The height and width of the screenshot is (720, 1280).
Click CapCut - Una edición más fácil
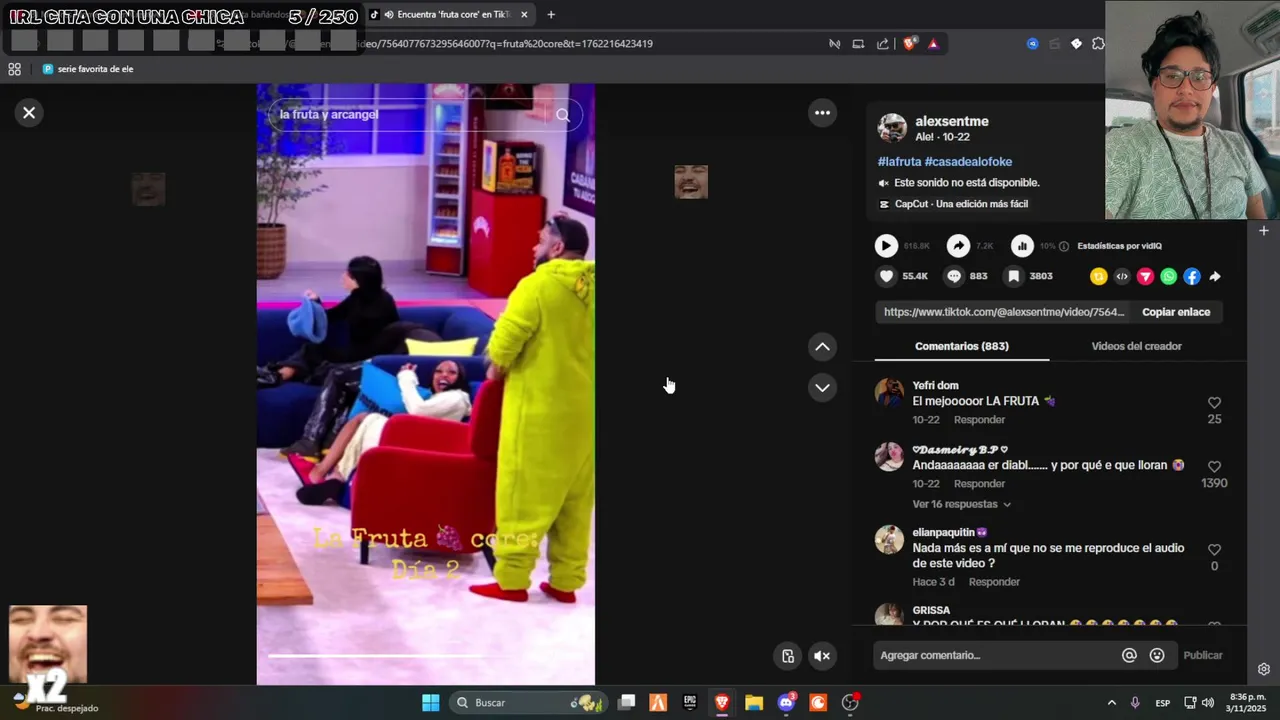[961, 204]
